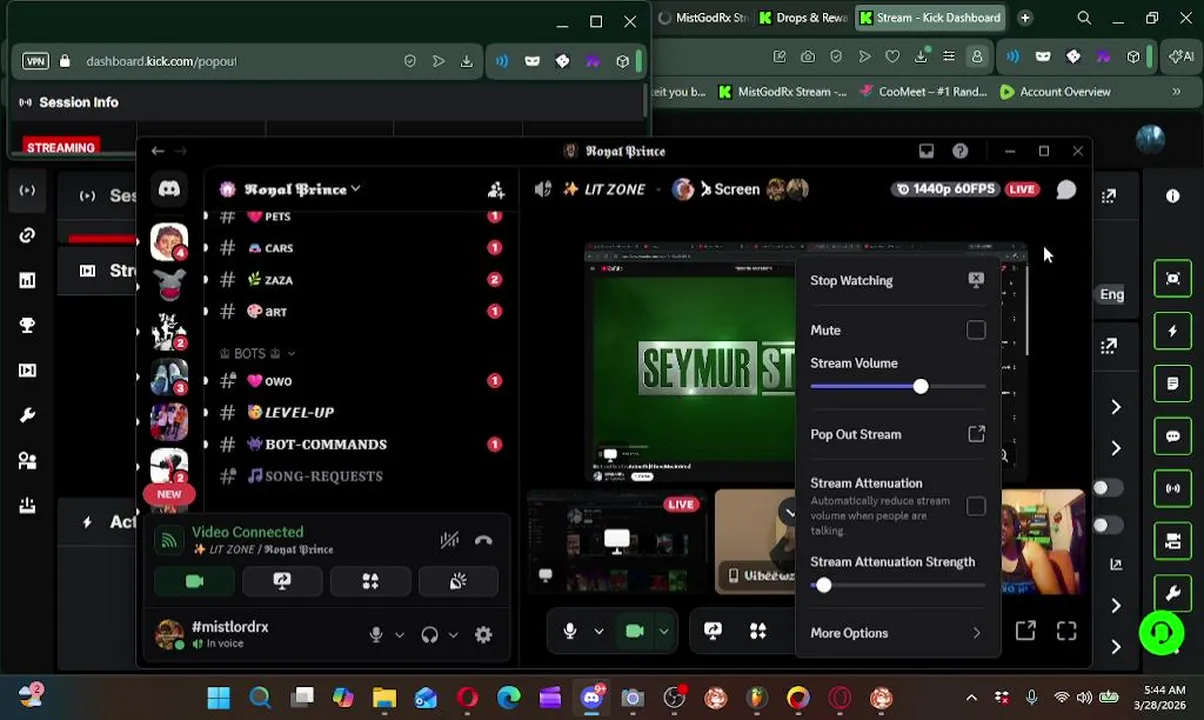Open the PETS channel
This screenshot has width=1204, height=720.
click(x=360, y=216)
